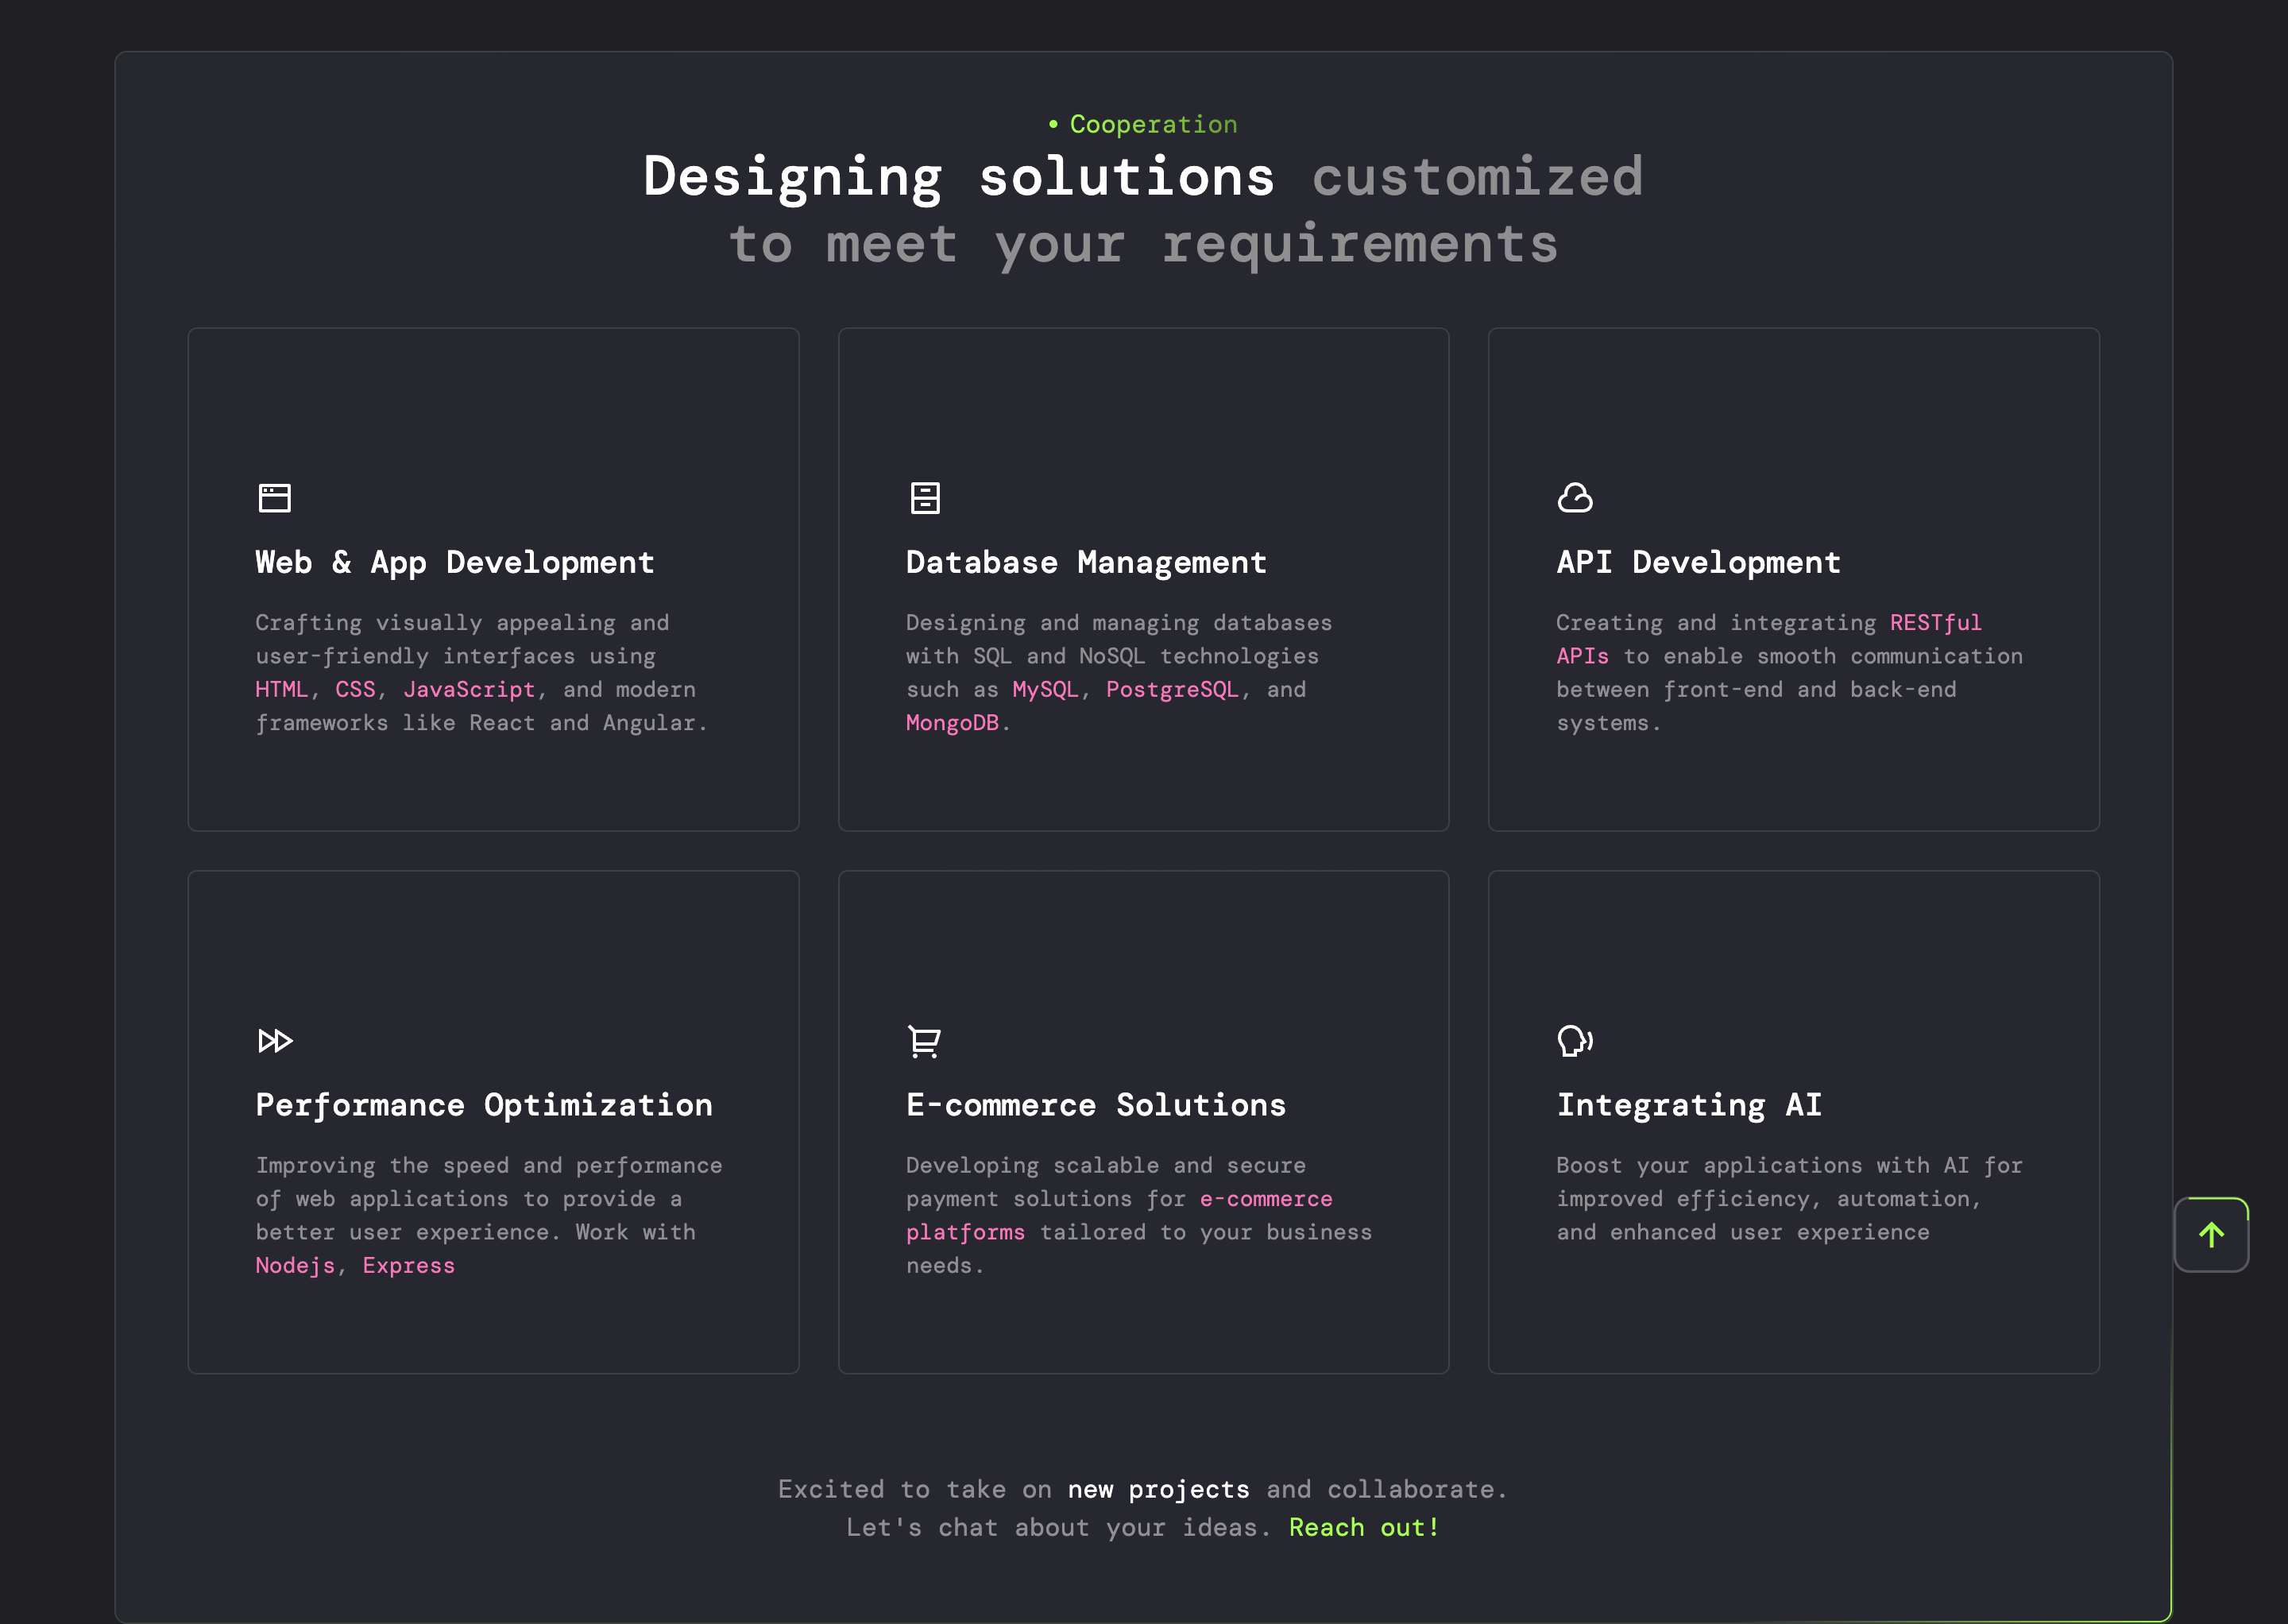This screenshot has width=2288, height=1624.
Task: Click the browser window icon above Web & App Development
Action: click(x=274, y=497)
